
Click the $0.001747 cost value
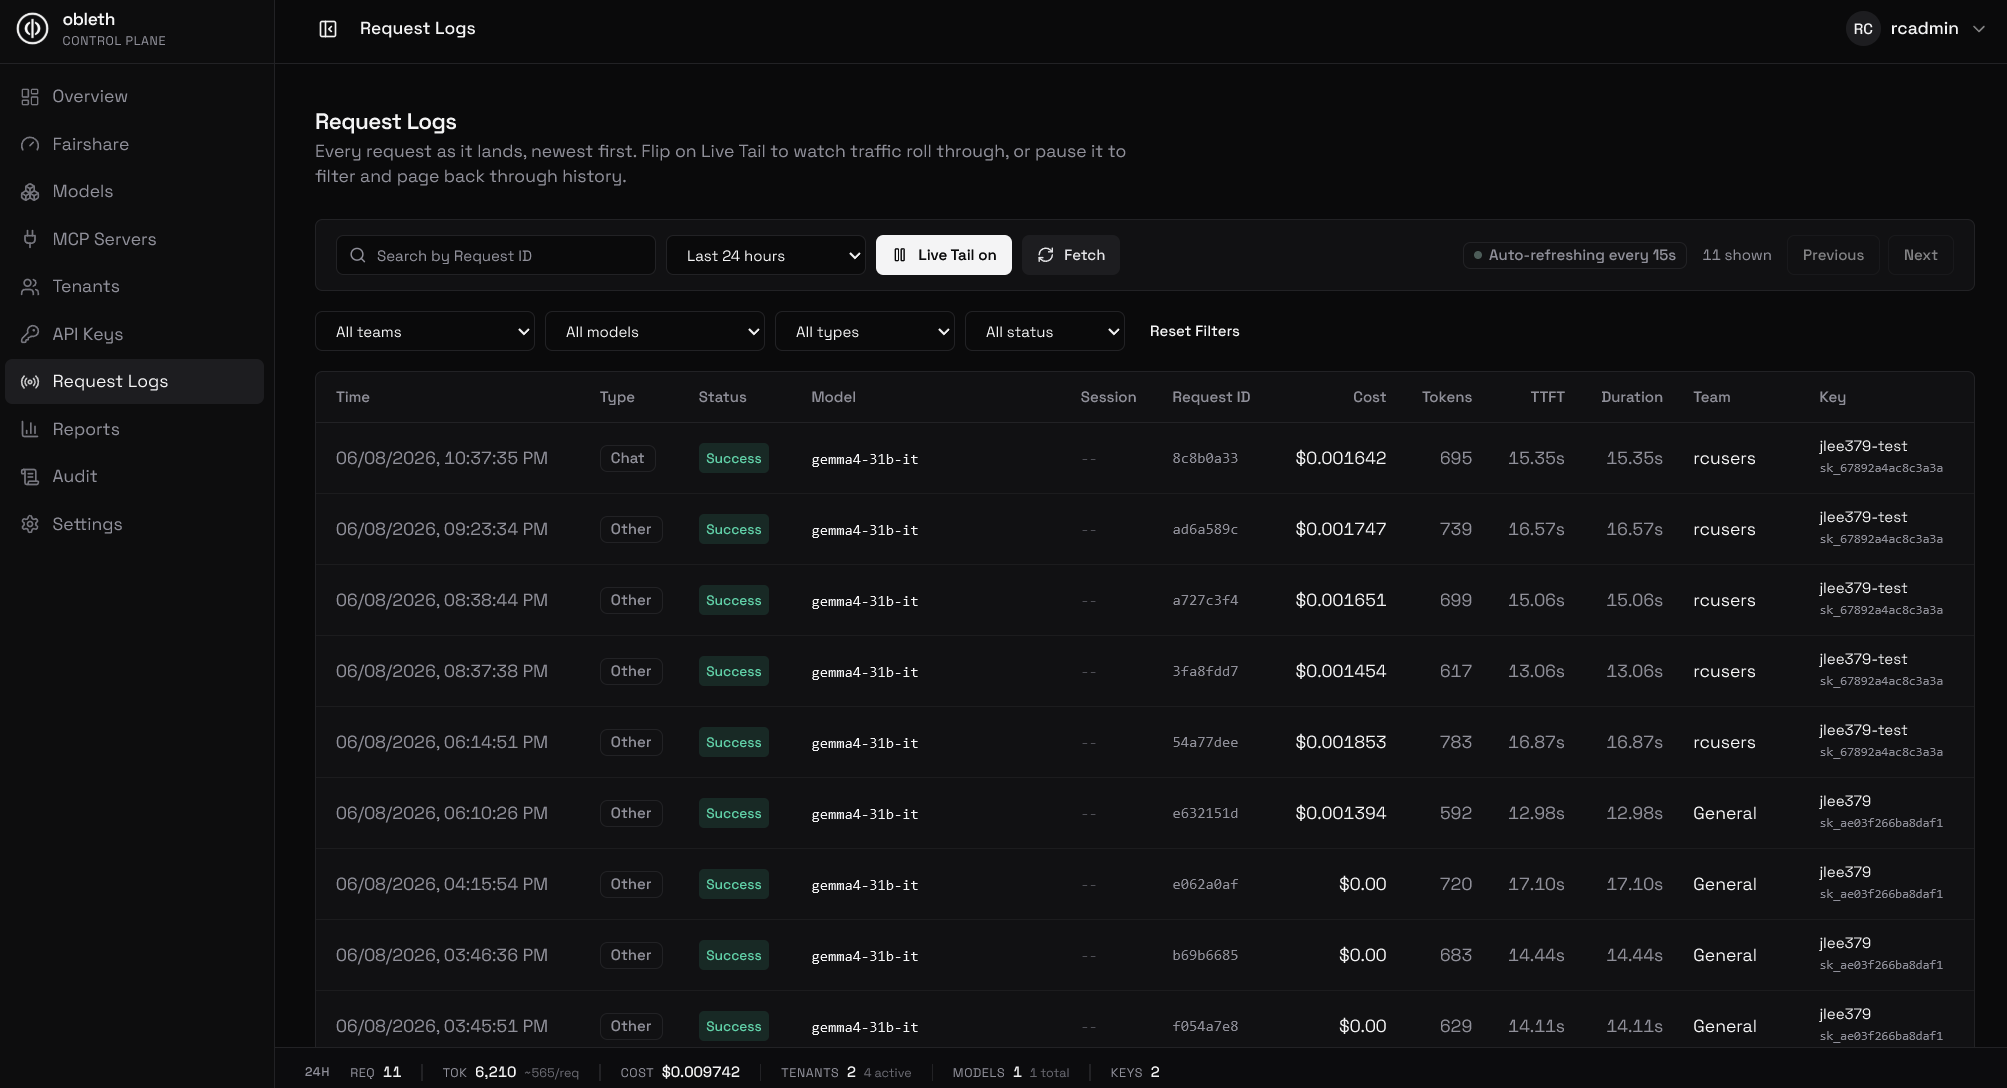[1340, 529]
